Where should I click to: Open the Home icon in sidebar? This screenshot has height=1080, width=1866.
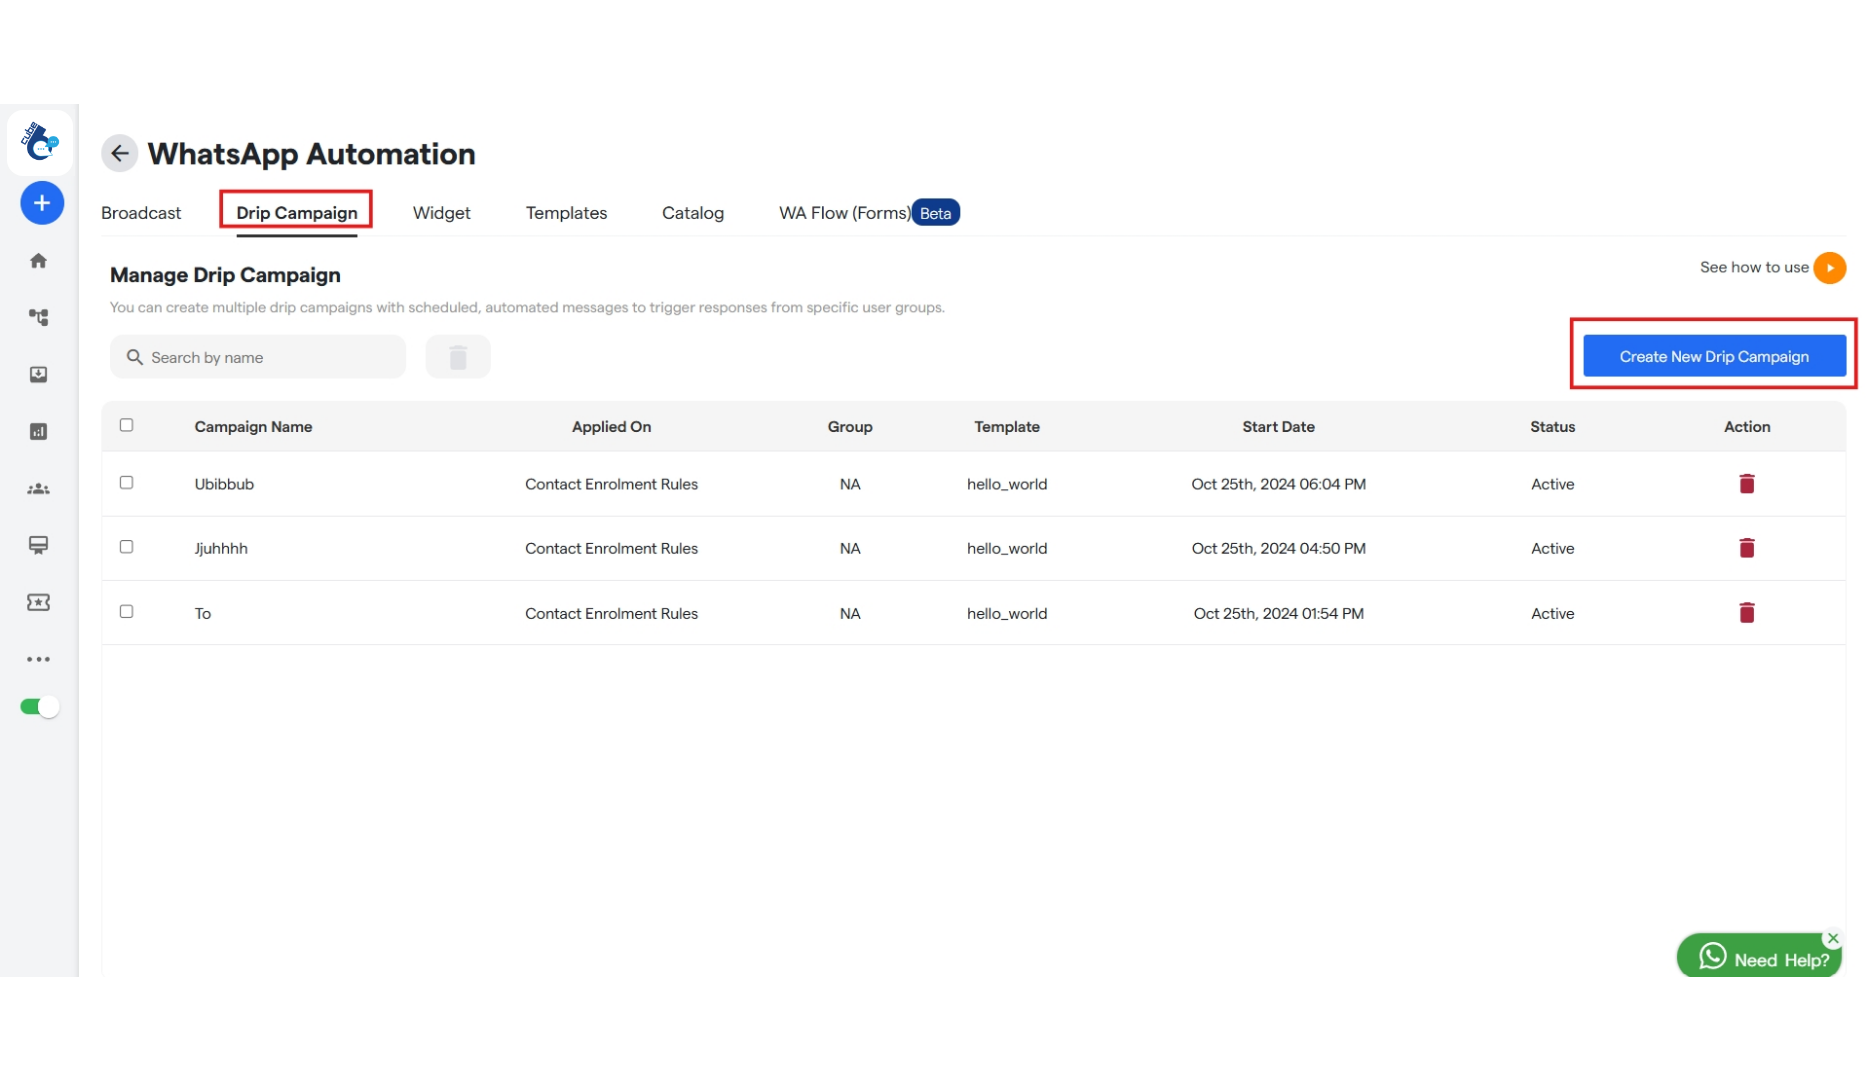tap(38, 261)
